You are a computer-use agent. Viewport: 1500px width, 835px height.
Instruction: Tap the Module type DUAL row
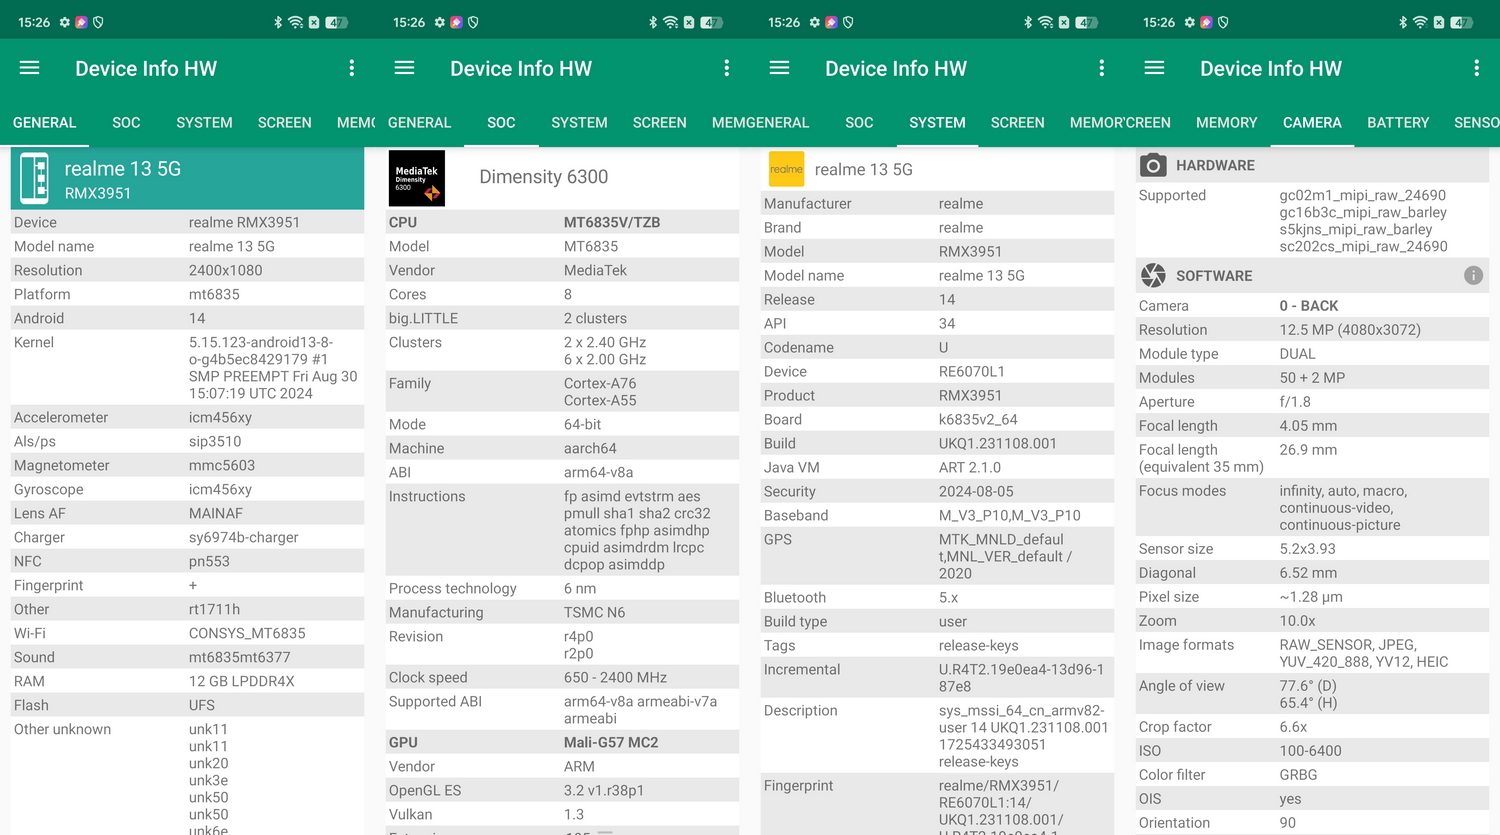coord(1312,354)
